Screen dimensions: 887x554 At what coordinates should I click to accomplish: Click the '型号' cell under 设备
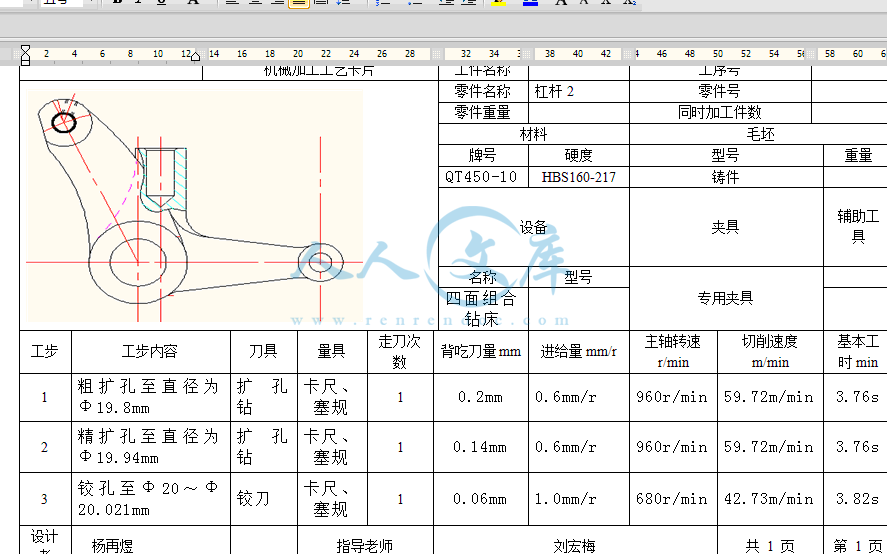tap(579, 277)
